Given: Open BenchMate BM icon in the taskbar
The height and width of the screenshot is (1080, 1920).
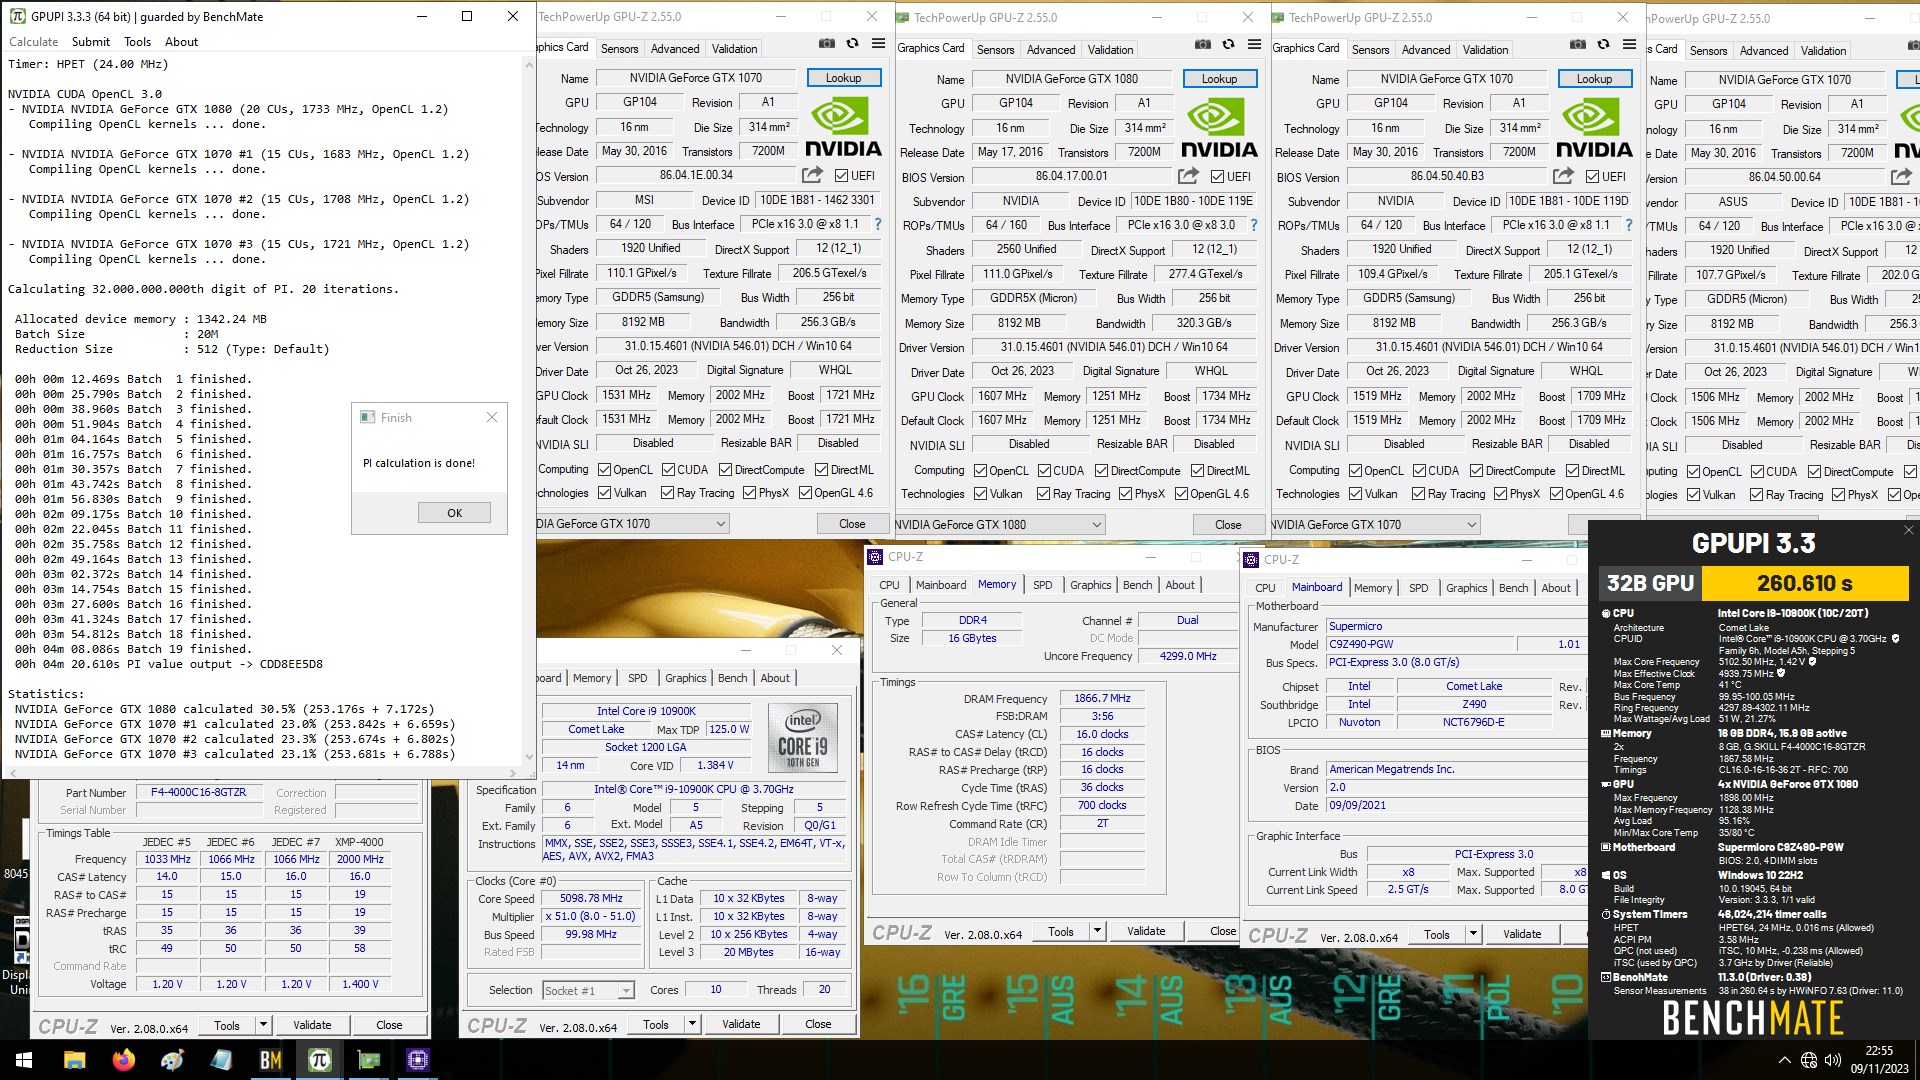Looking at the screenshot, I should (x=270, y=1060).
